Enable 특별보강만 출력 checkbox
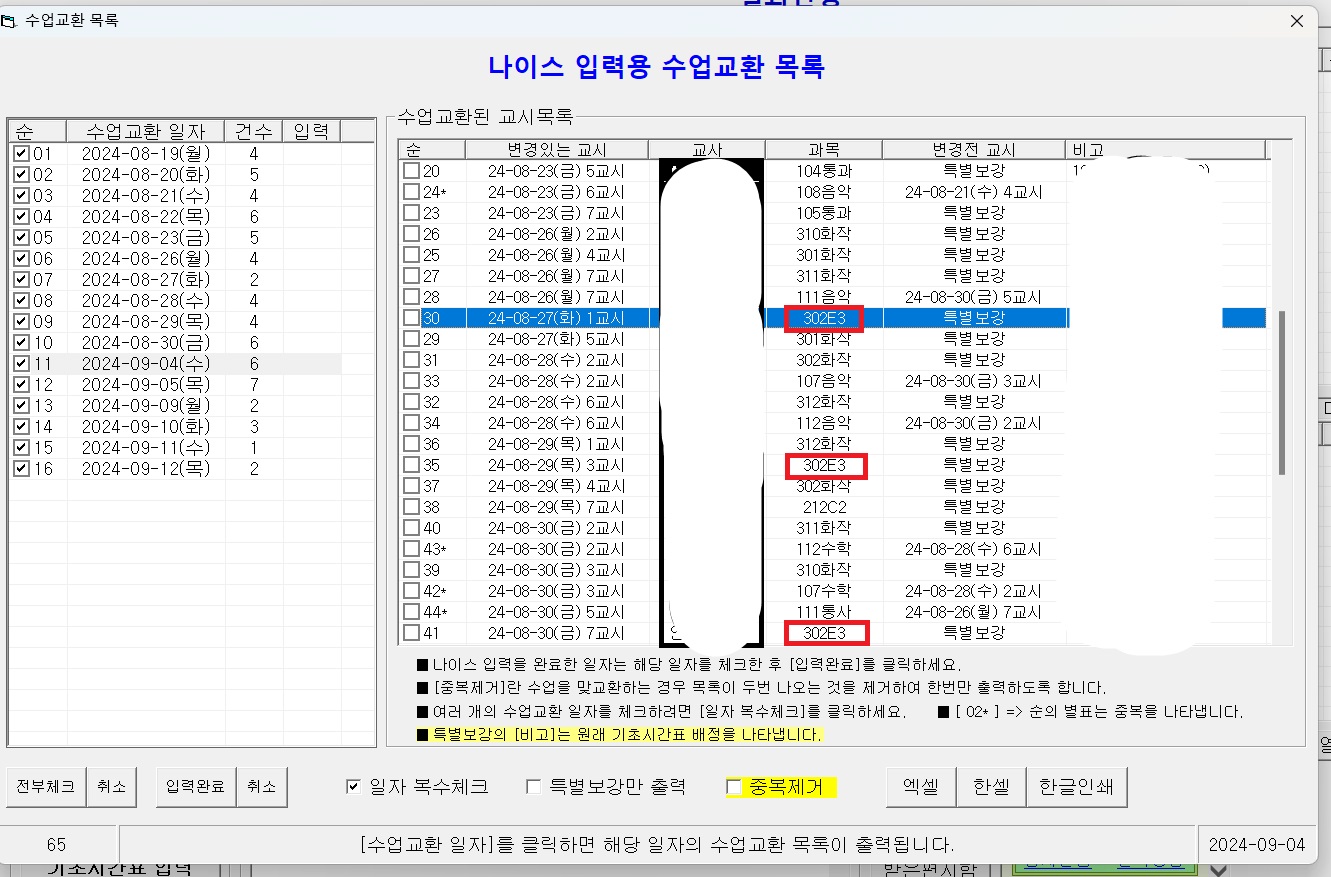 point(533,787)
